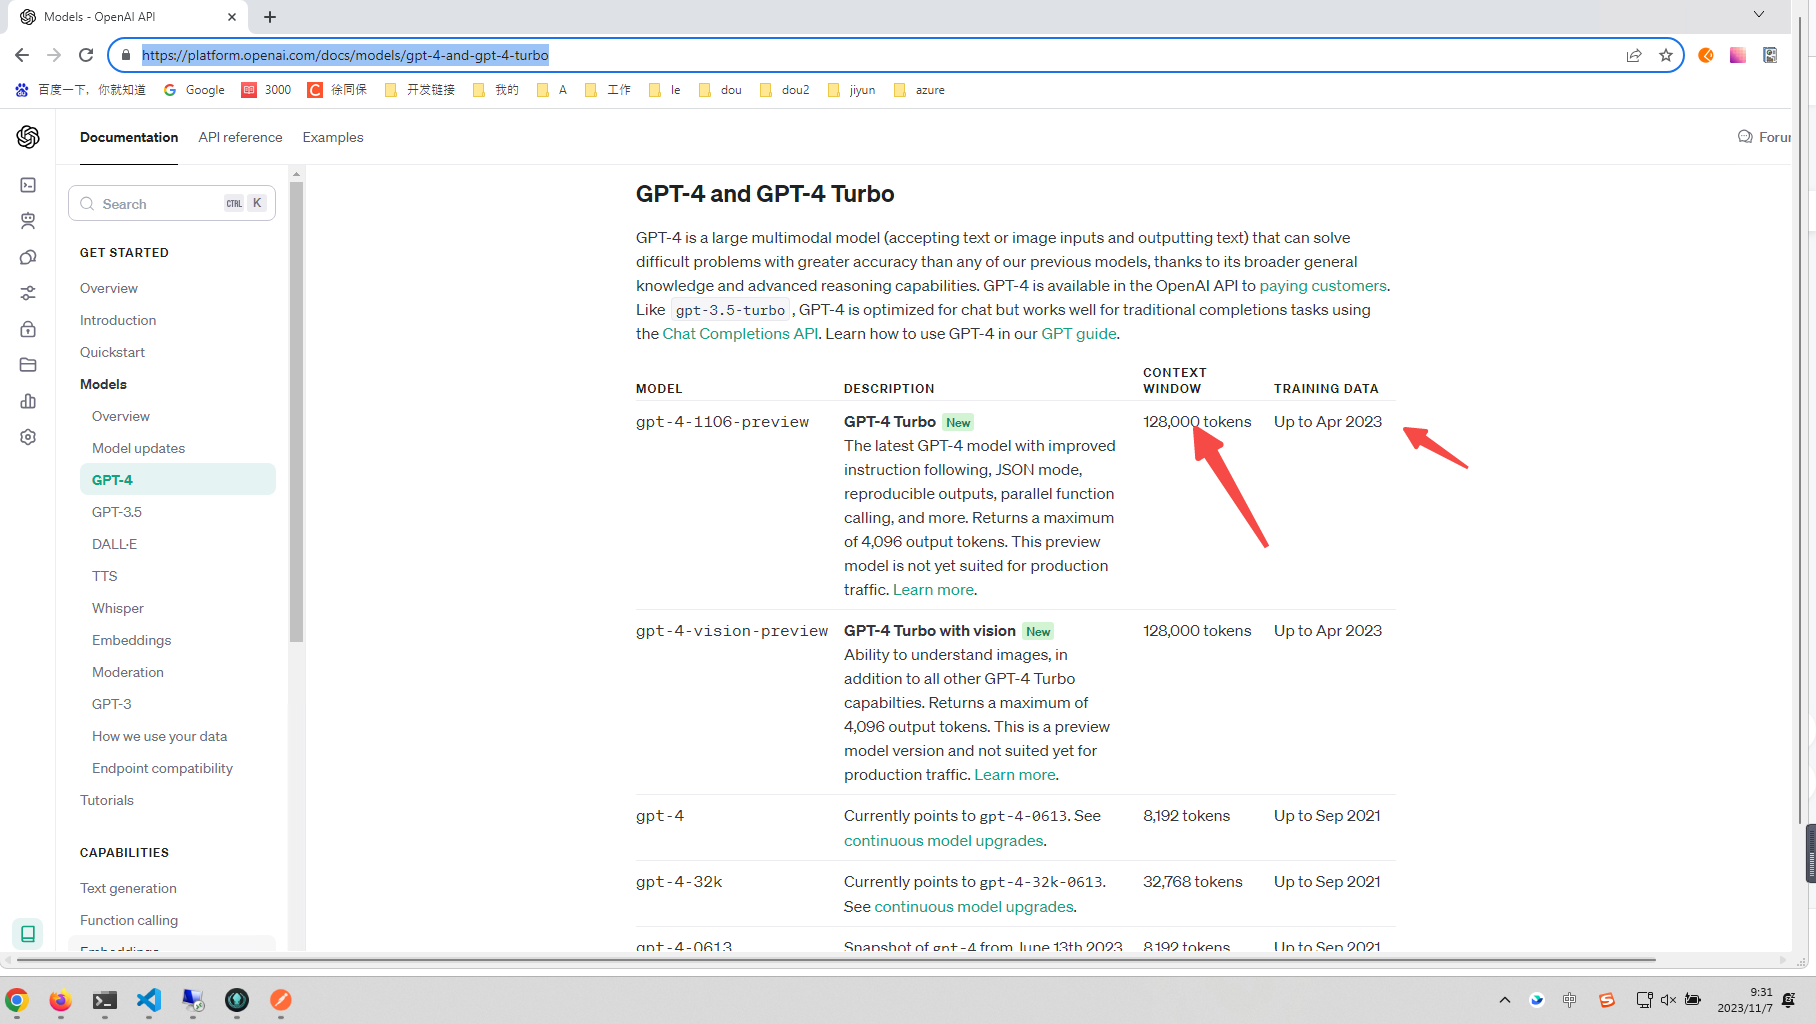The image size is (1816, 1024).
Task: Click Learn more in gpt-4-vision-preview row
Action: pyautogui.click(x=1015, y=774)
